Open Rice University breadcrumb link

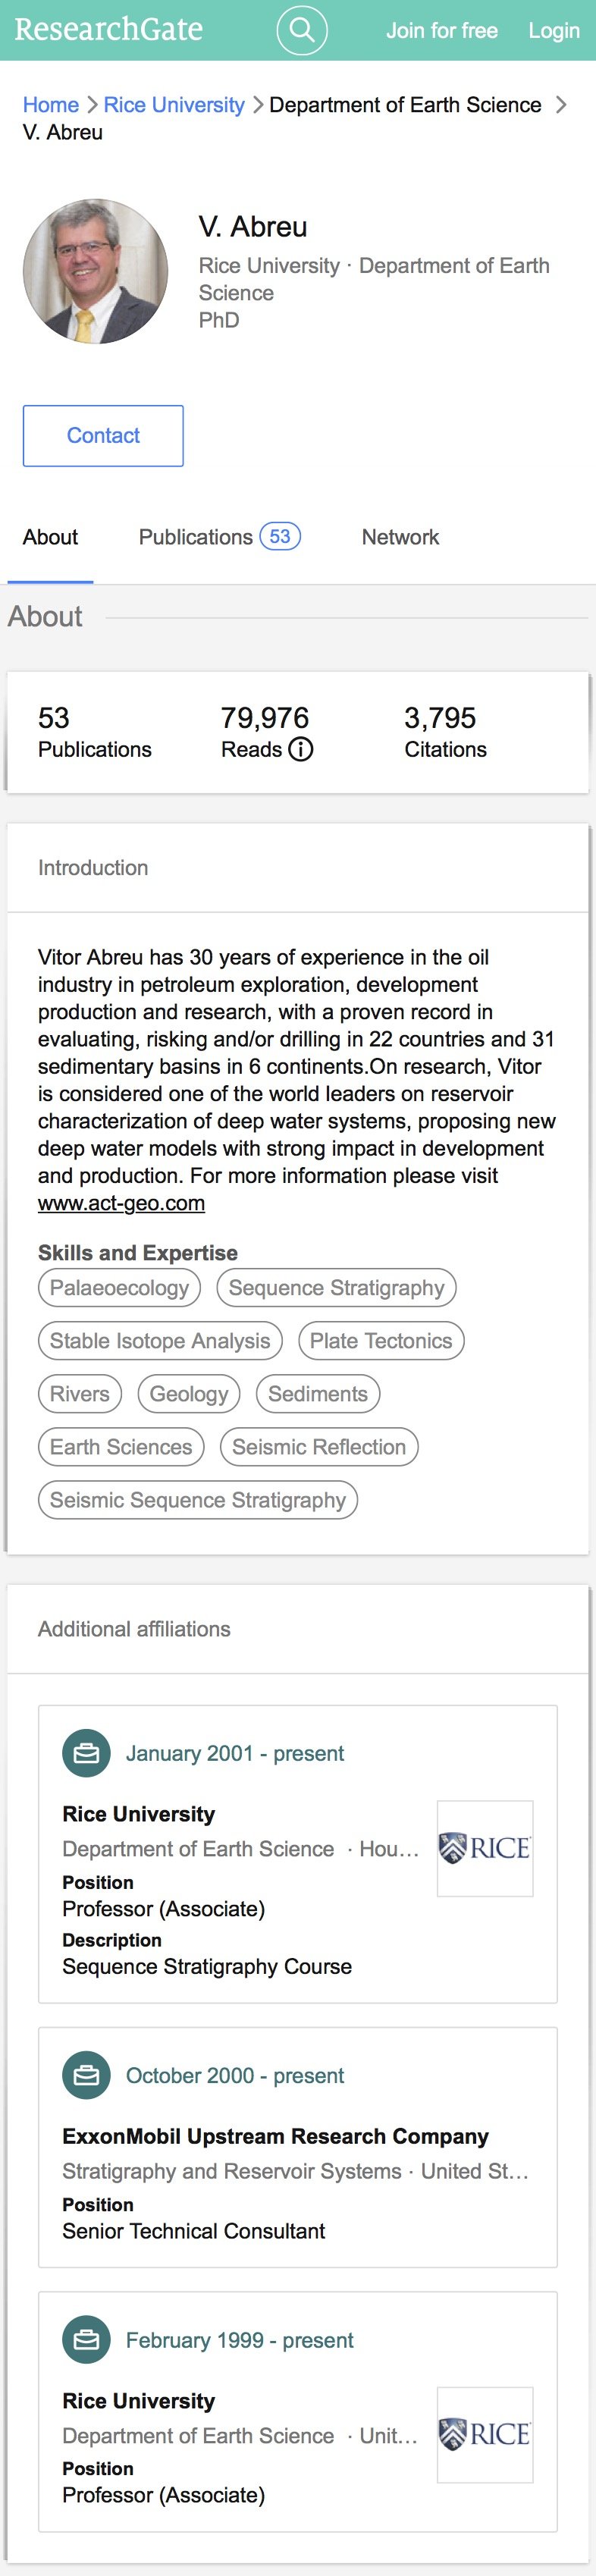tap(174, 105)
